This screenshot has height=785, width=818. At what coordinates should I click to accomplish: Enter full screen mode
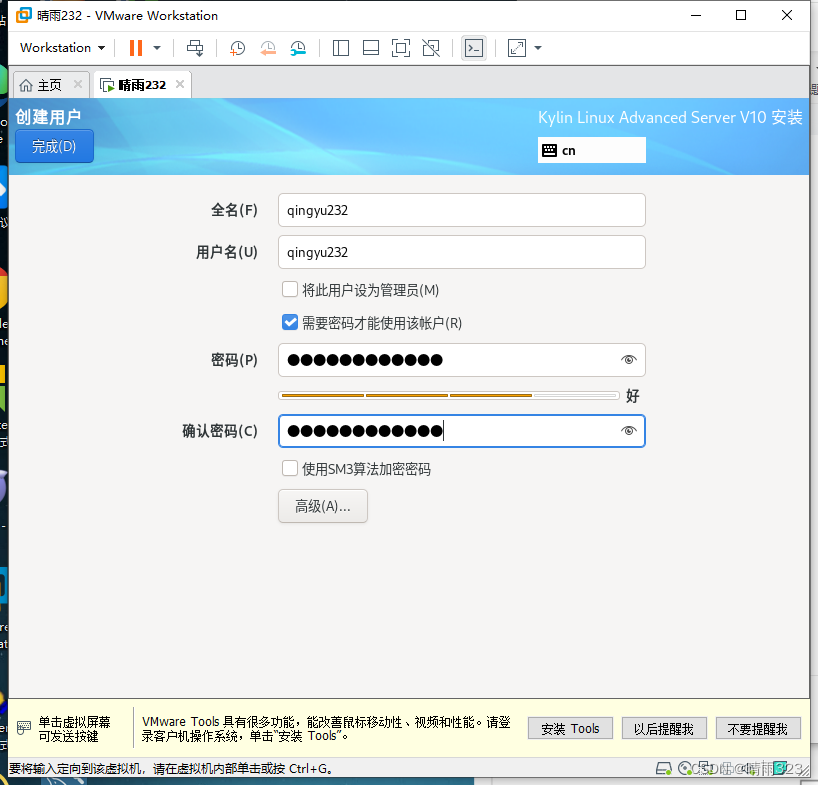pos(401,48)
